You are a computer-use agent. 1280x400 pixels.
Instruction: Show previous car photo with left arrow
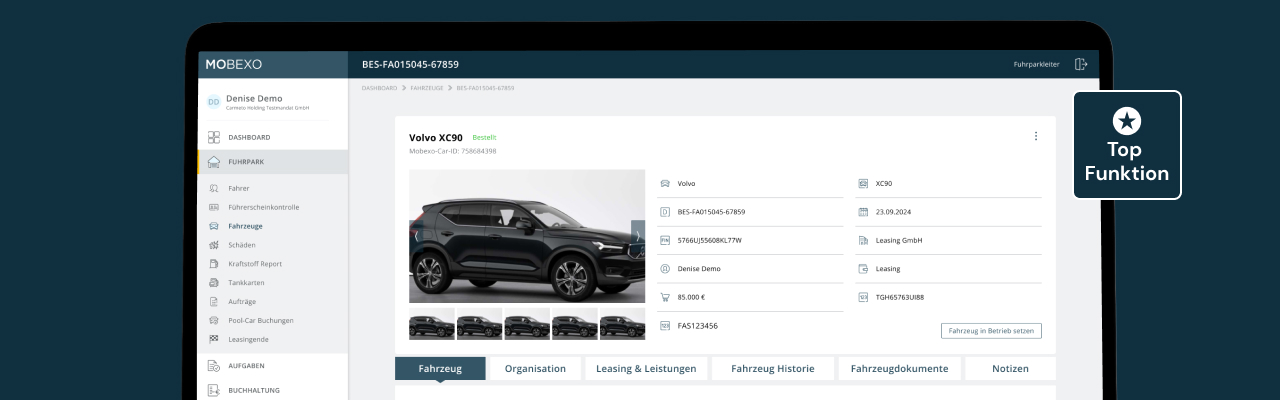415,236
